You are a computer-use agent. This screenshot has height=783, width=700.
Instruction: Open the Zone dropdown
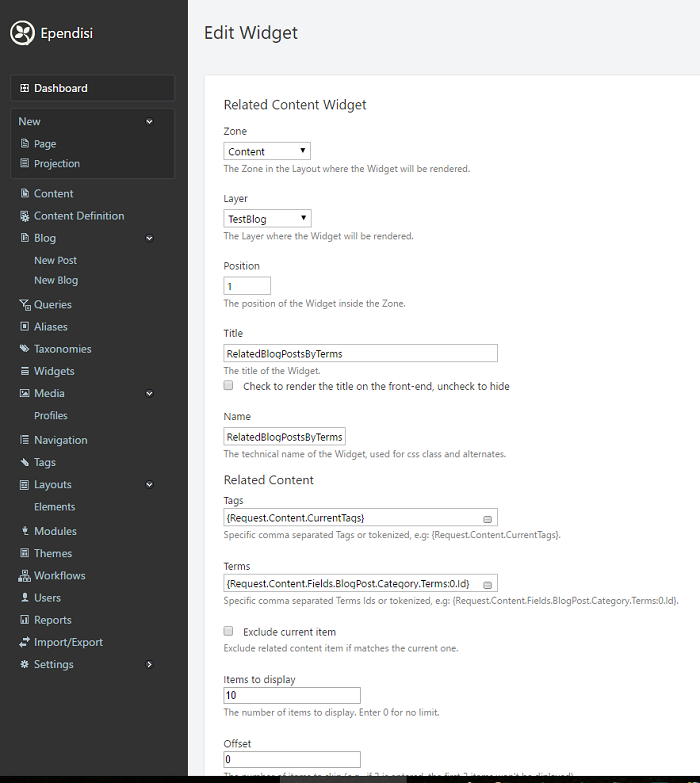pos(267,152)
